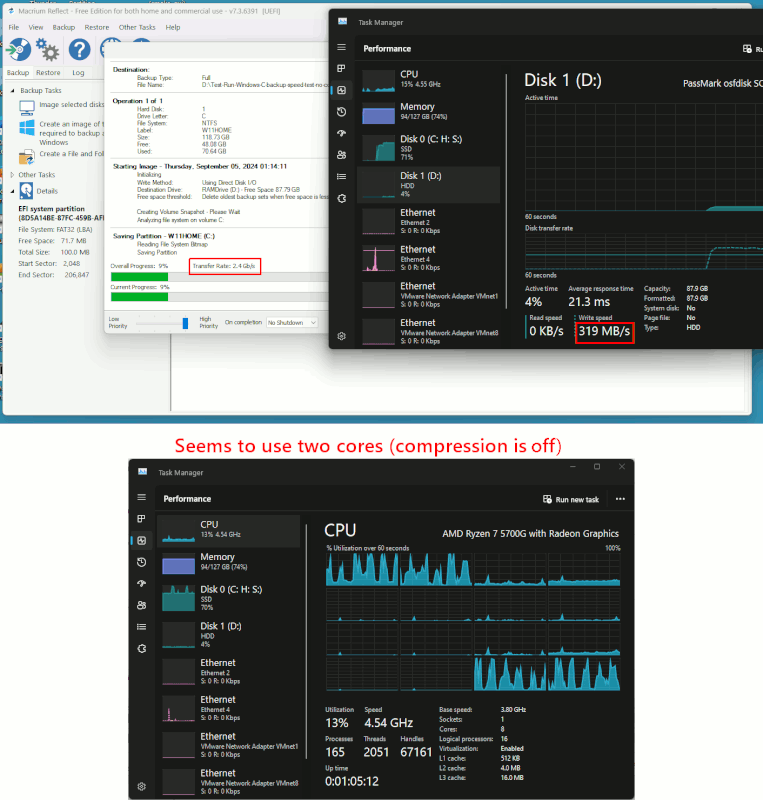The image size is (763, 800).
Task: Select Disk 1 (D:) in top Task Manager
Action: (x=429, y=184)
